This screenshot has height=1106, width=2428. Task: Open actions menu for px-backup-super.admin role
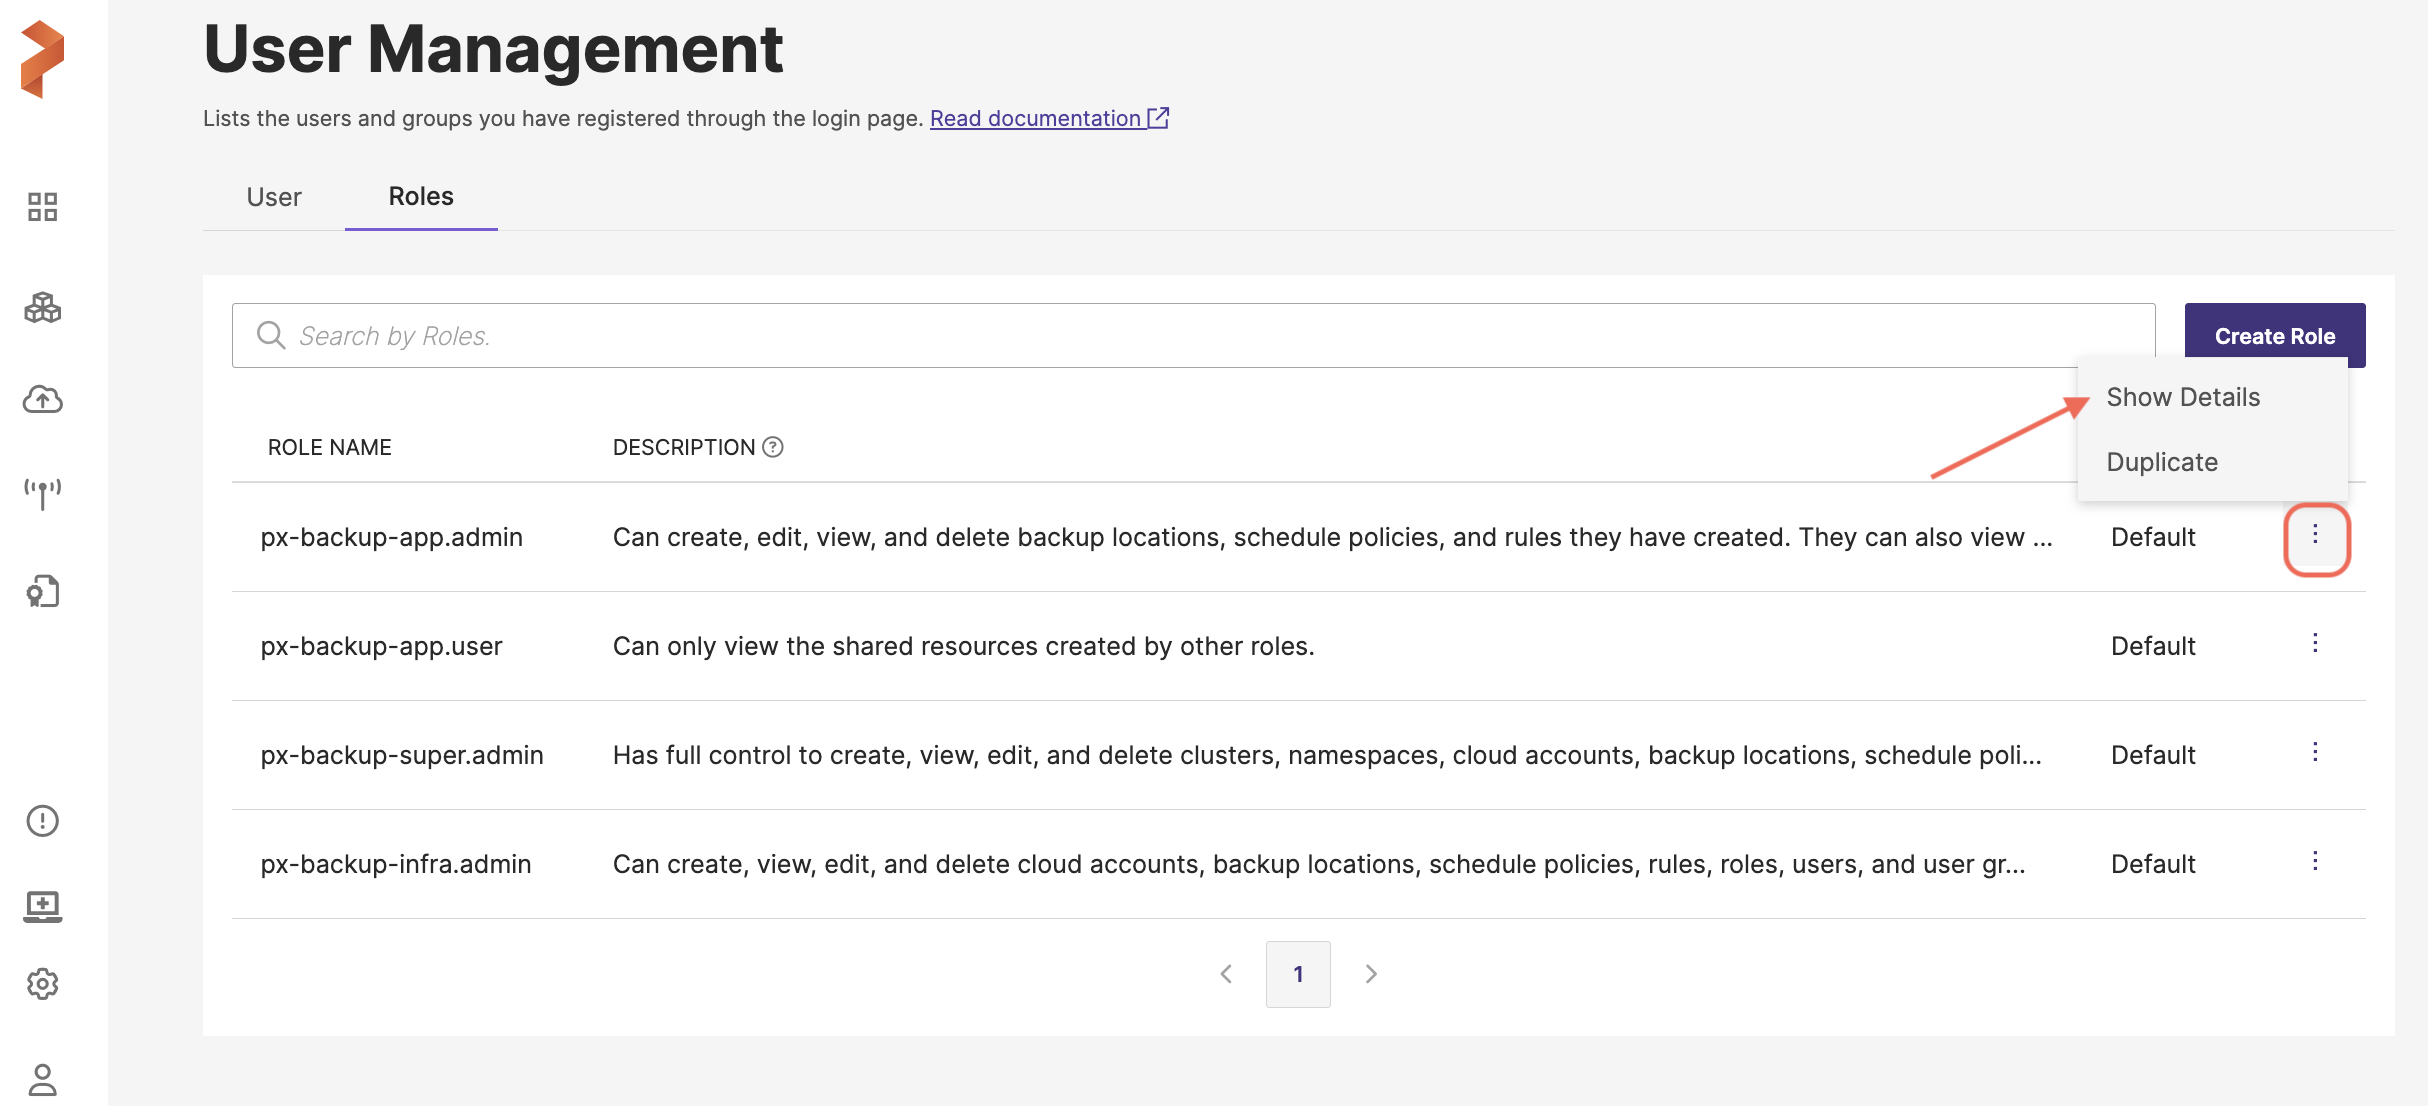pyautogui.click(x=2314, y=753)
